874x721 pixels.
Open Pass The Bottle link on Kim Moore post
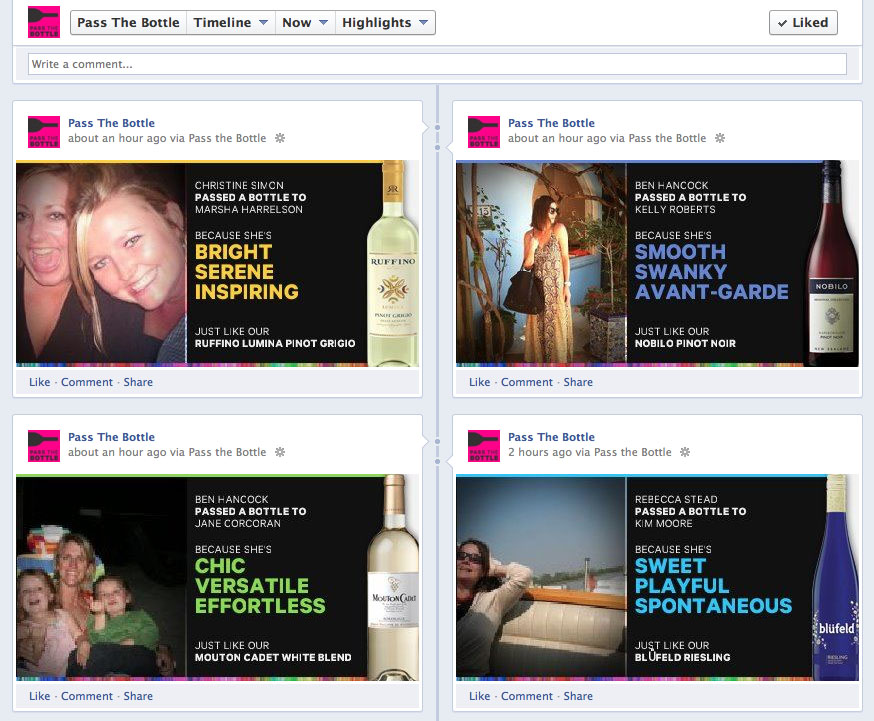tap(551, 437)
